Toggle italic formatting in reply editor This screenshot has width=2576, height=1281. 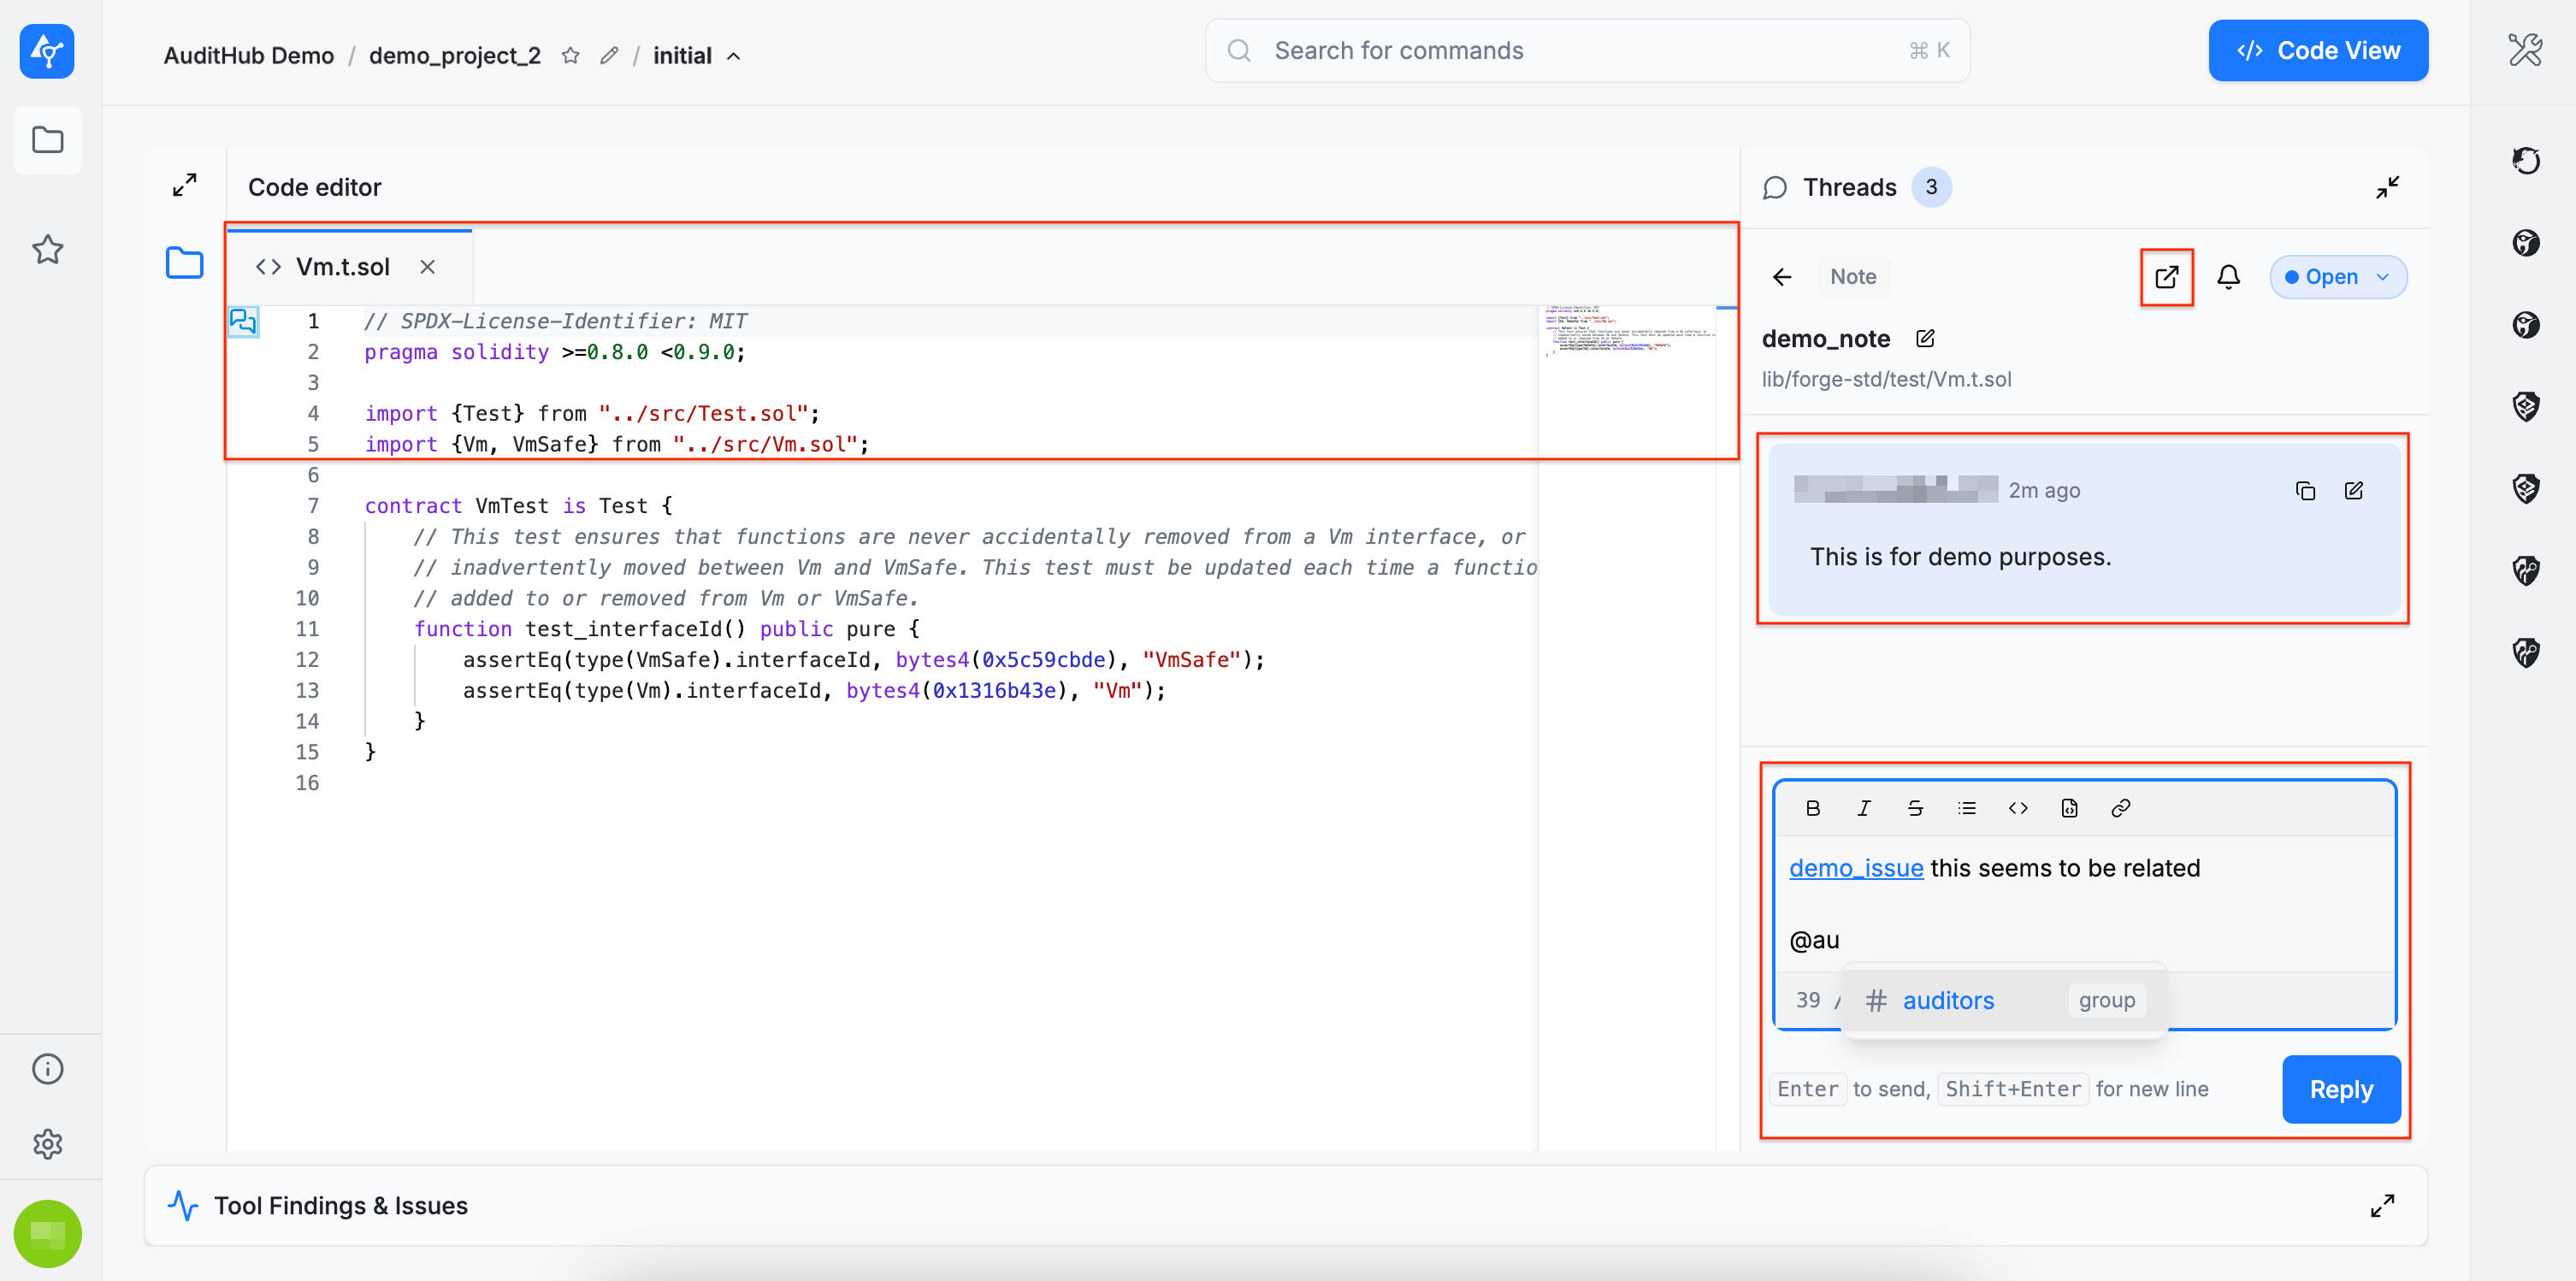coord(1863,808)
